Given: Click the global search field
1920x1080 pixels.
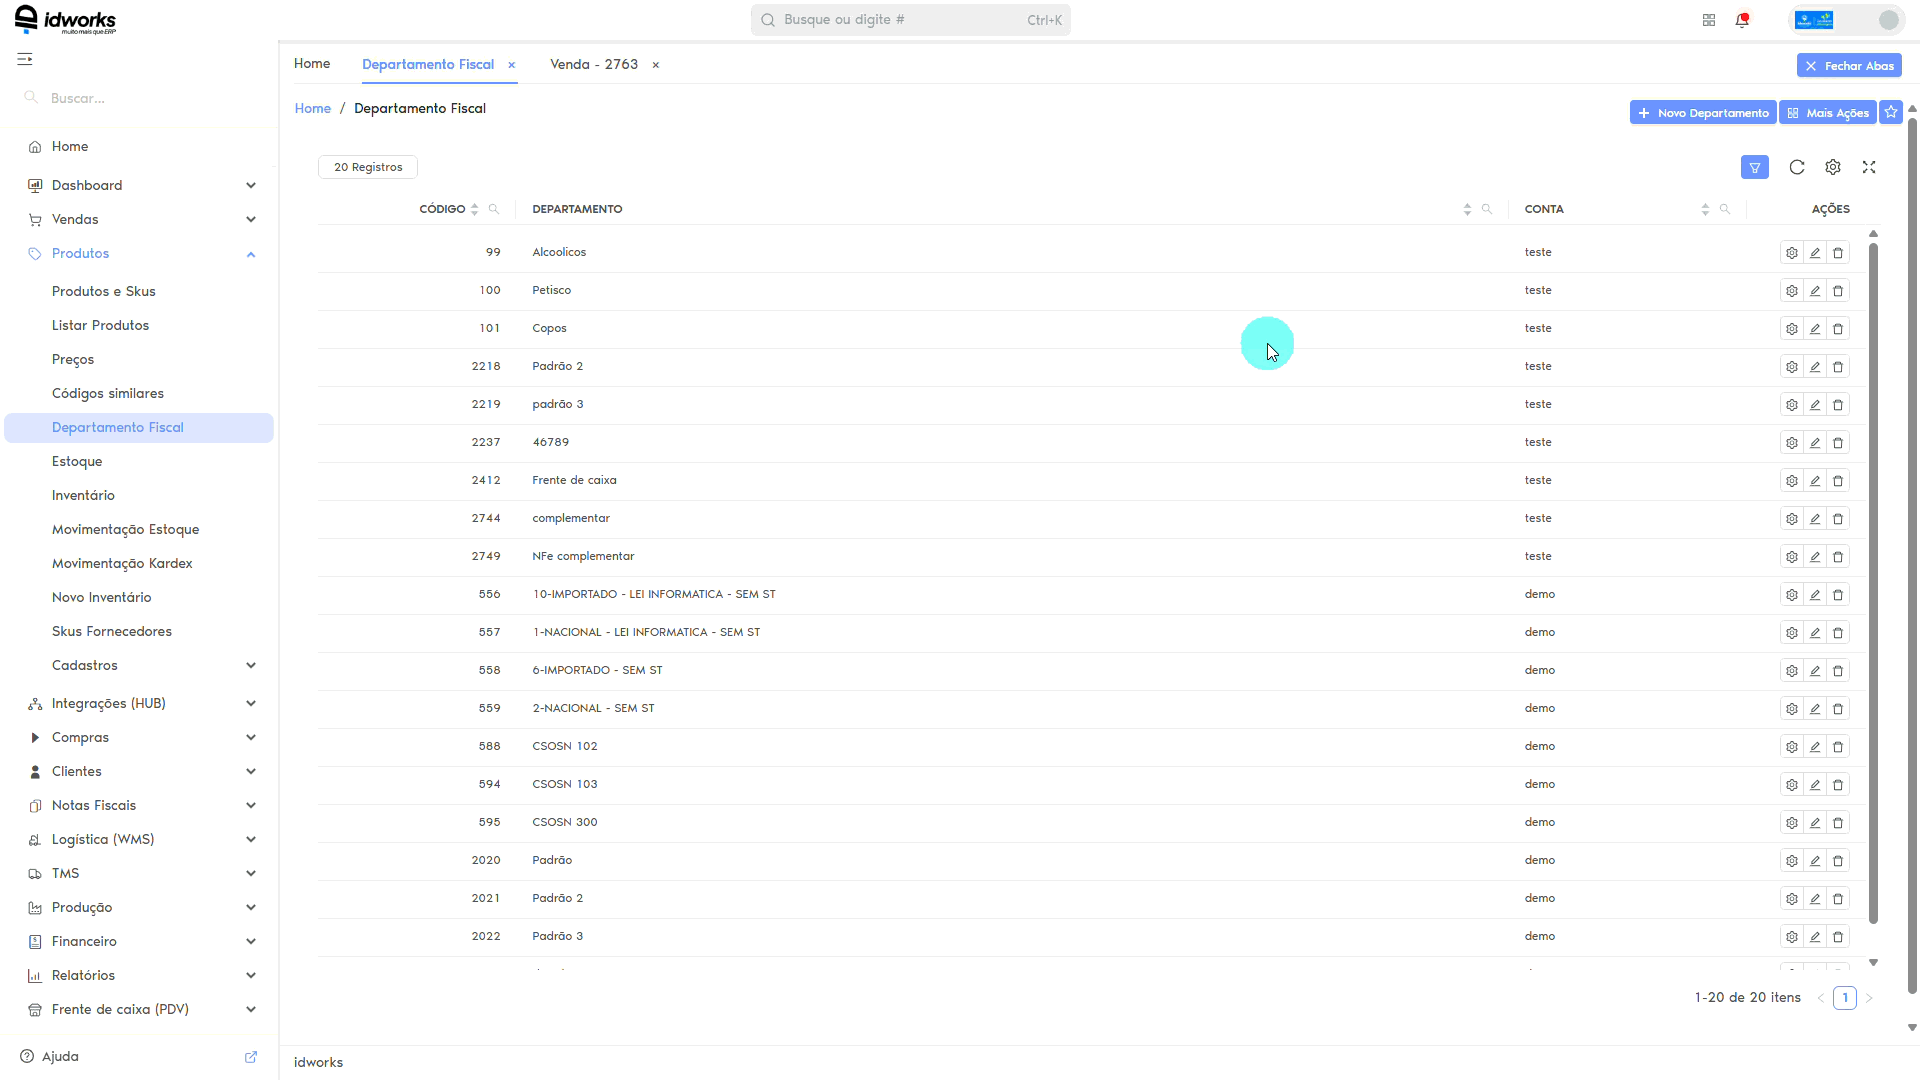Looking at the screenshot, I should (911, 20).
